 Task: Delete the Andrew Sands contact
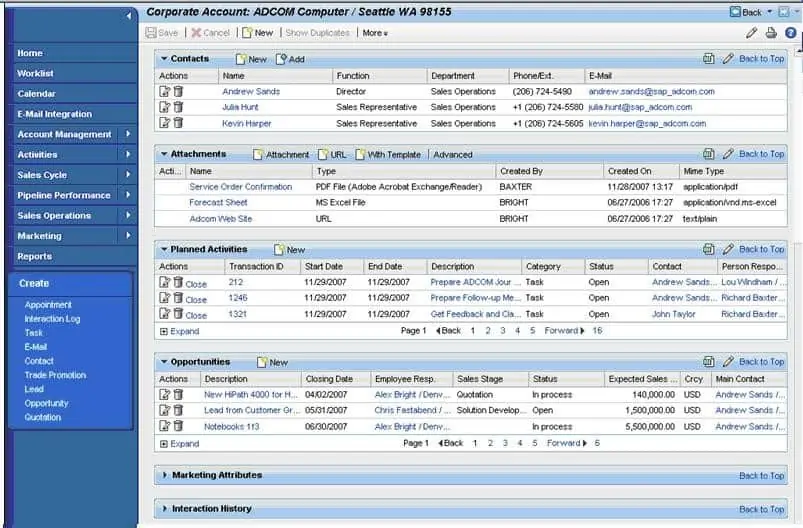(x=178, y=91)
